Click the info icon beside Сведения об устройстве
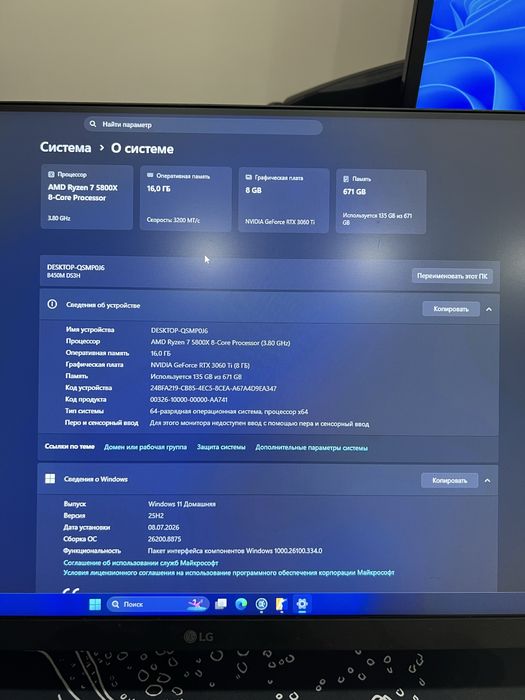Screen dimensions: 525x700 pos(52,304)
